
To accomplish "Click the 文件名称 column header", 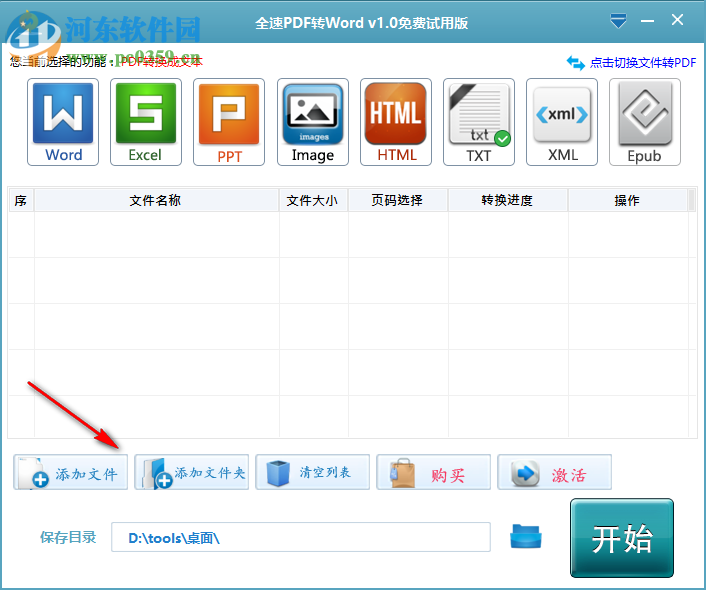I will [x=156, y=200].
